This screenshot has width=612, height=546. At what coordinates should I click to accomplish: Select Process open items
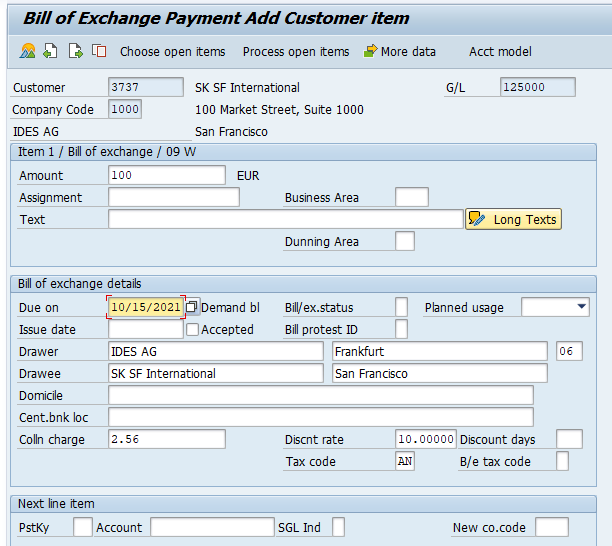pyautogui.click(x=296, y=51)
